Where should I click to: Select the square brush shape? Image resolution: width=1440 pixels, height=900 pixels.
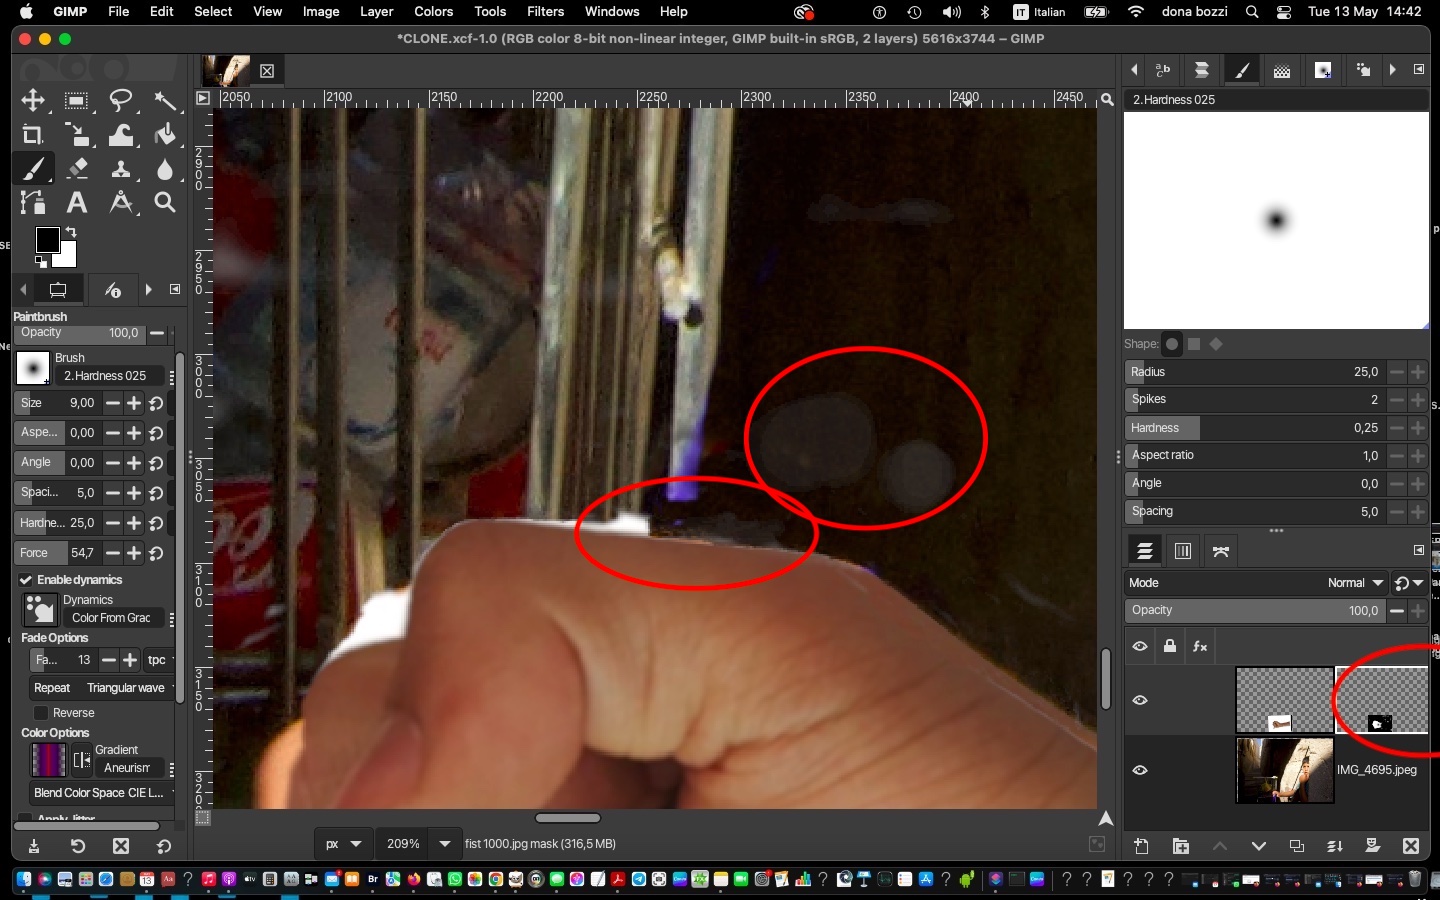[x=1194, y=344]
